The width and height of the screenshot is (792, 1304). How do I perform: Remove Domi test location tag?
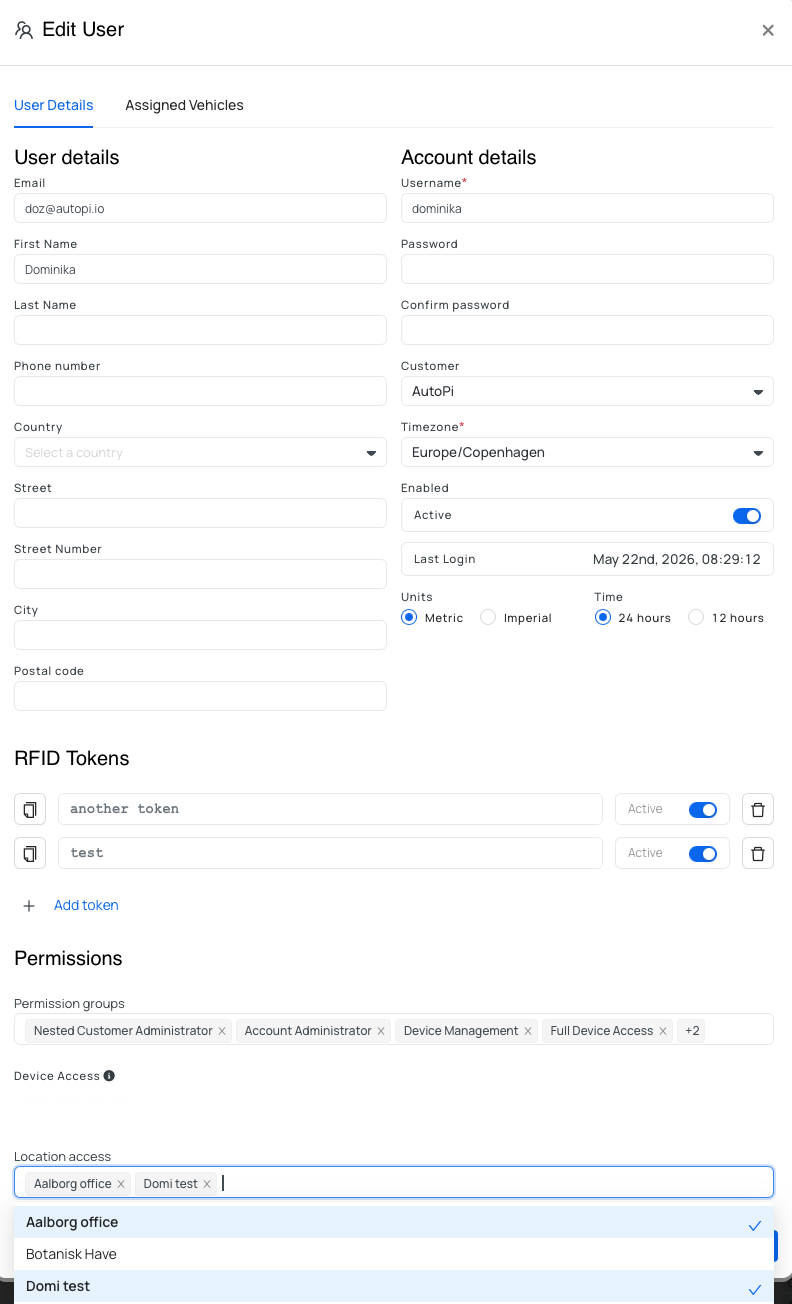(207, 1184)
